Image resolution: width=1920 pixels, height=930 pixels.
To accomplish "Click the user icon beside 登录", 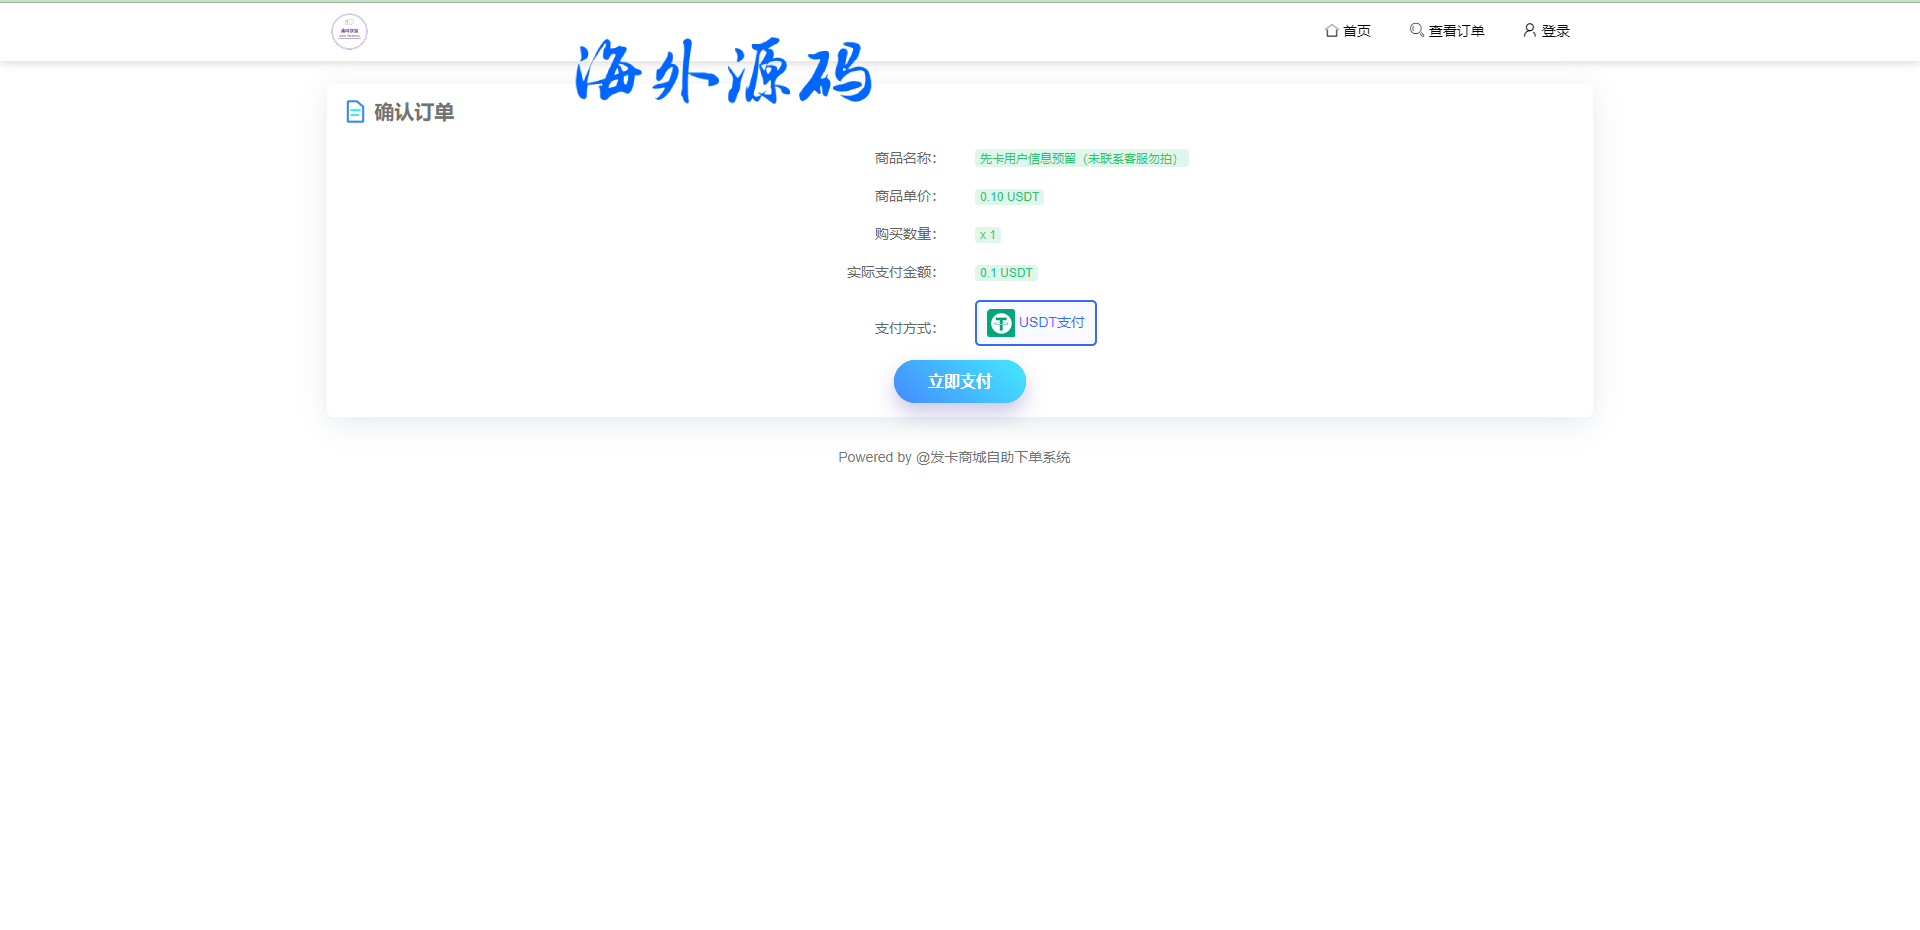I will 1529,30.
